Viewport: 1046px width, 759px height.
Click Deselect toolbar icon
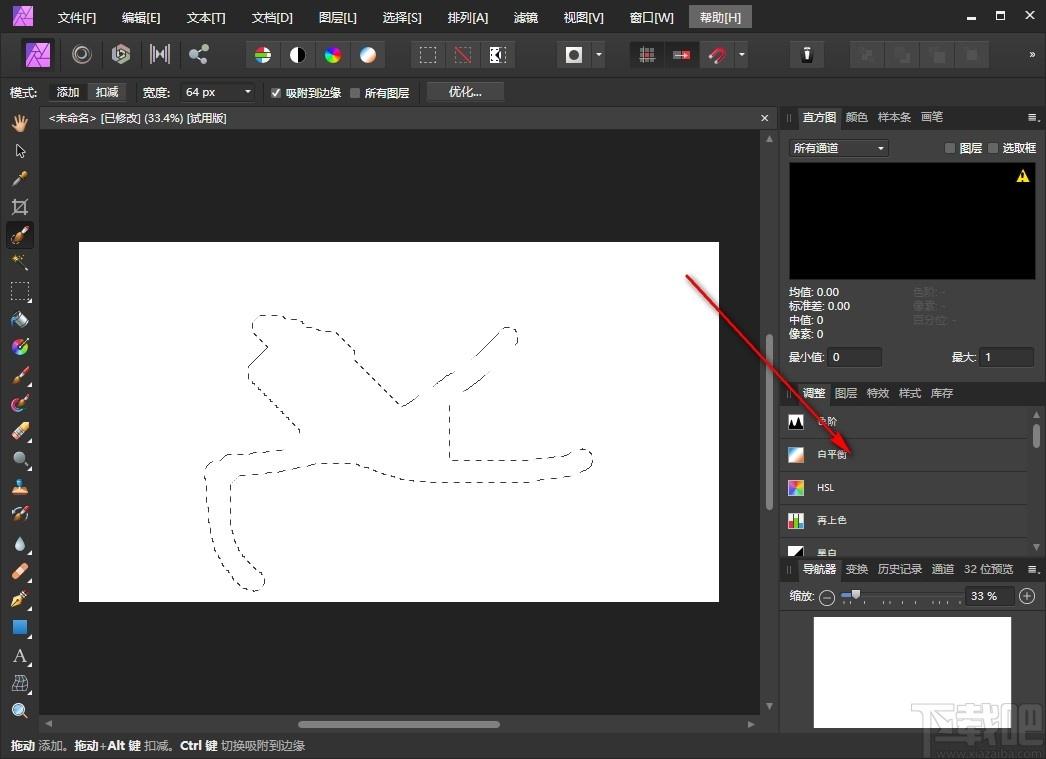click(x=462, y=55)
